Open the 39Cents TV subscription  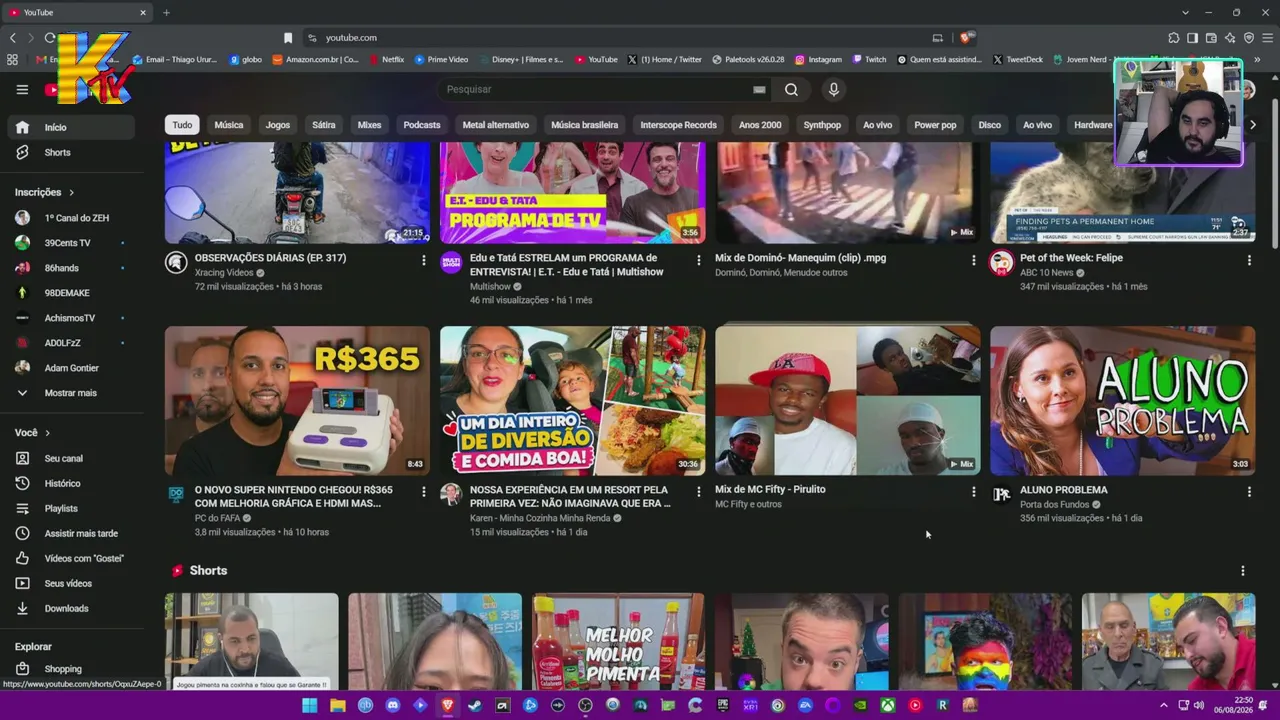71,243
